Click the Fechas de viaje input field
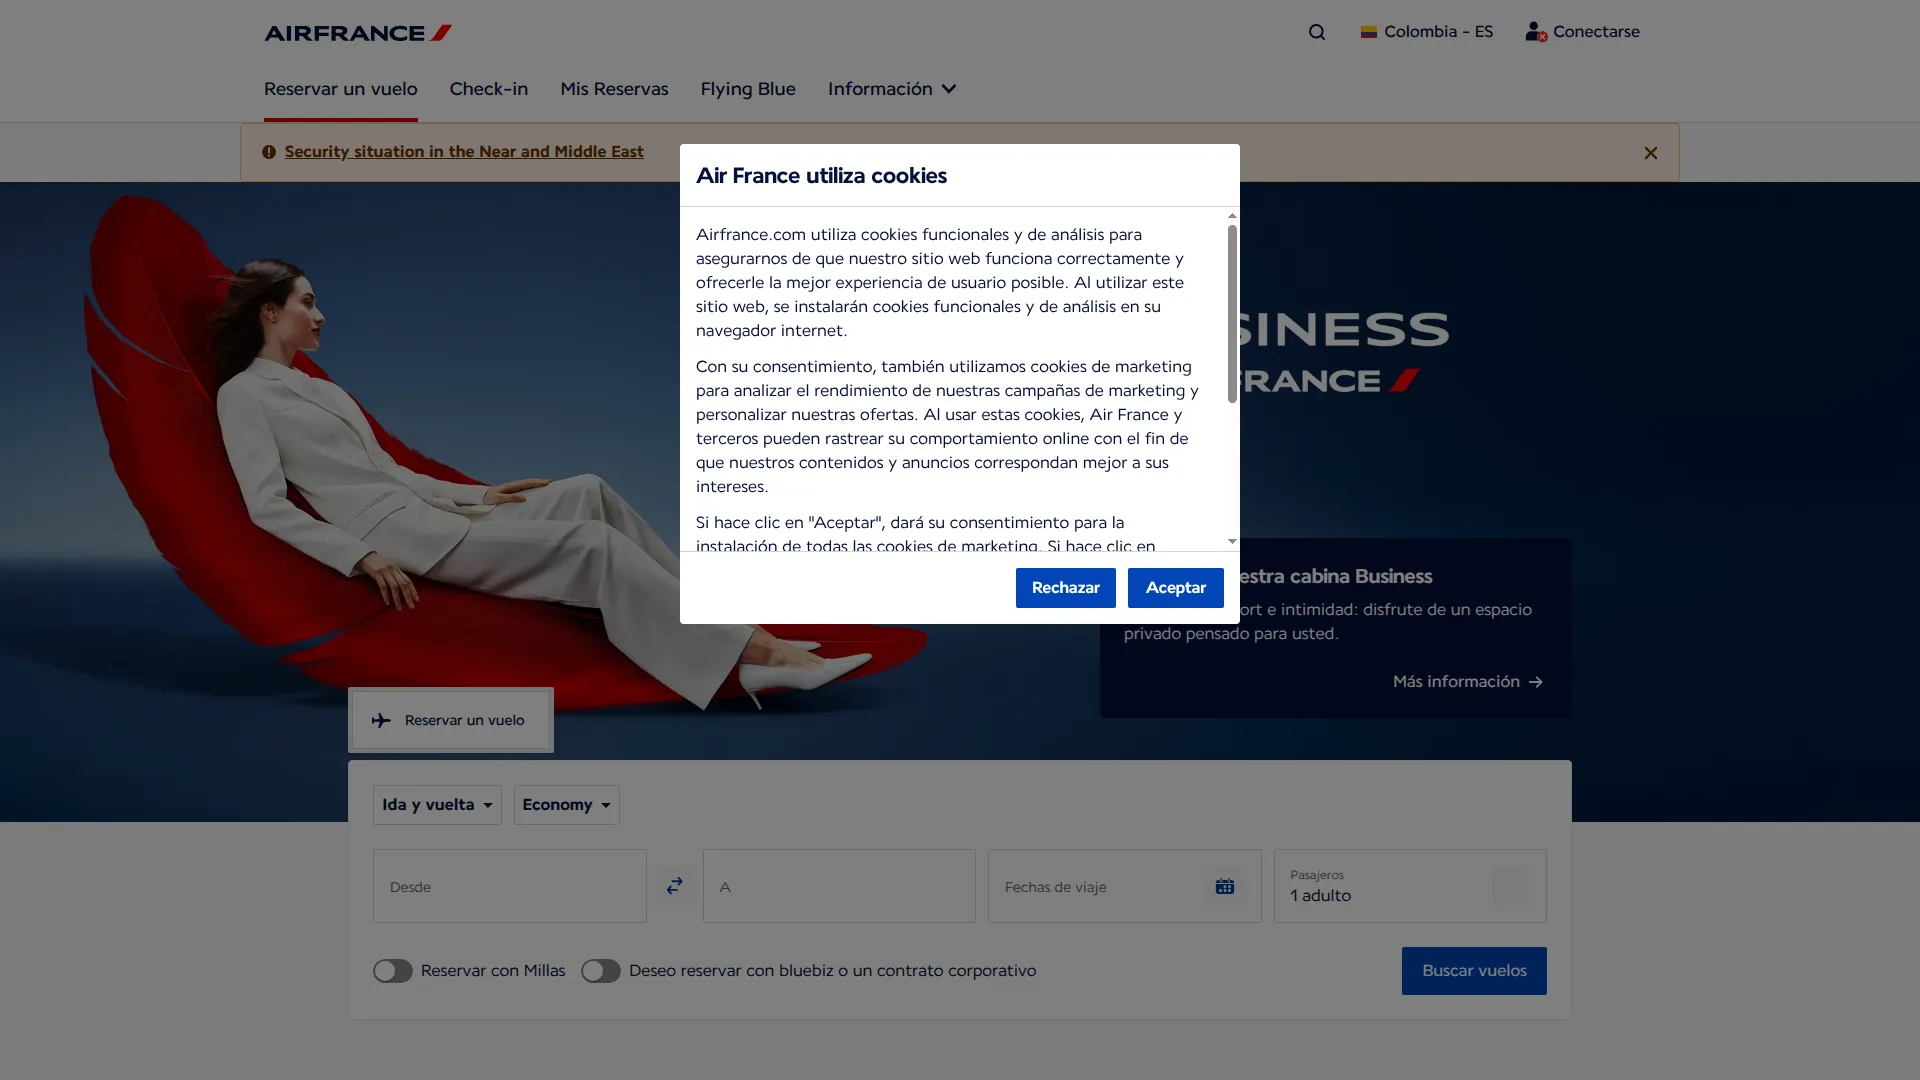The height and width of the screenshot is (1080, 1920). coord(1125,886)
